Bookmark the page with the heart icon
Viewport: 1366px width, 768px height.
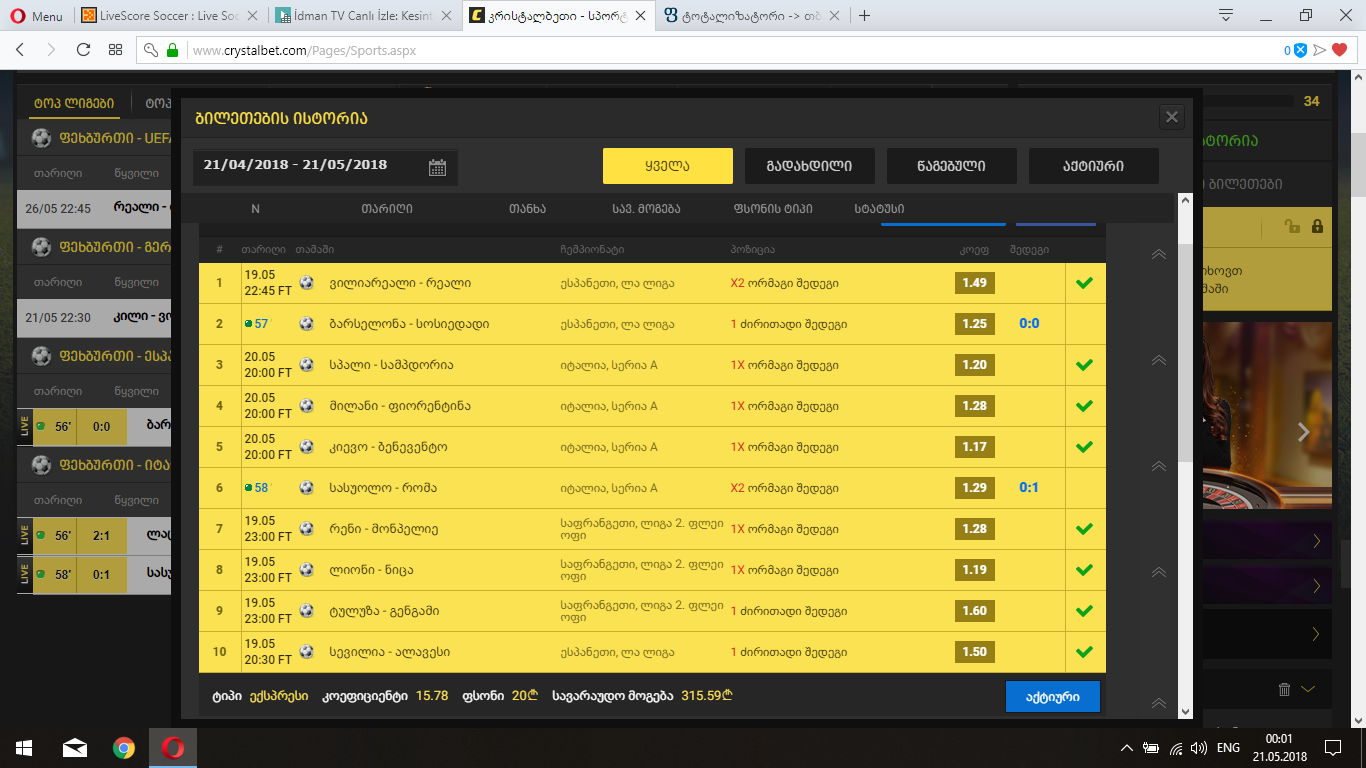pos(1340,50)
